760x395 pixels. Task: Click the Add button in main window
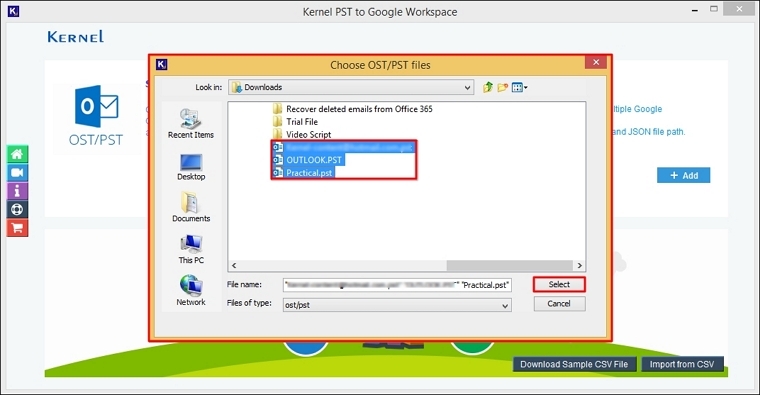tap(683, 175)
